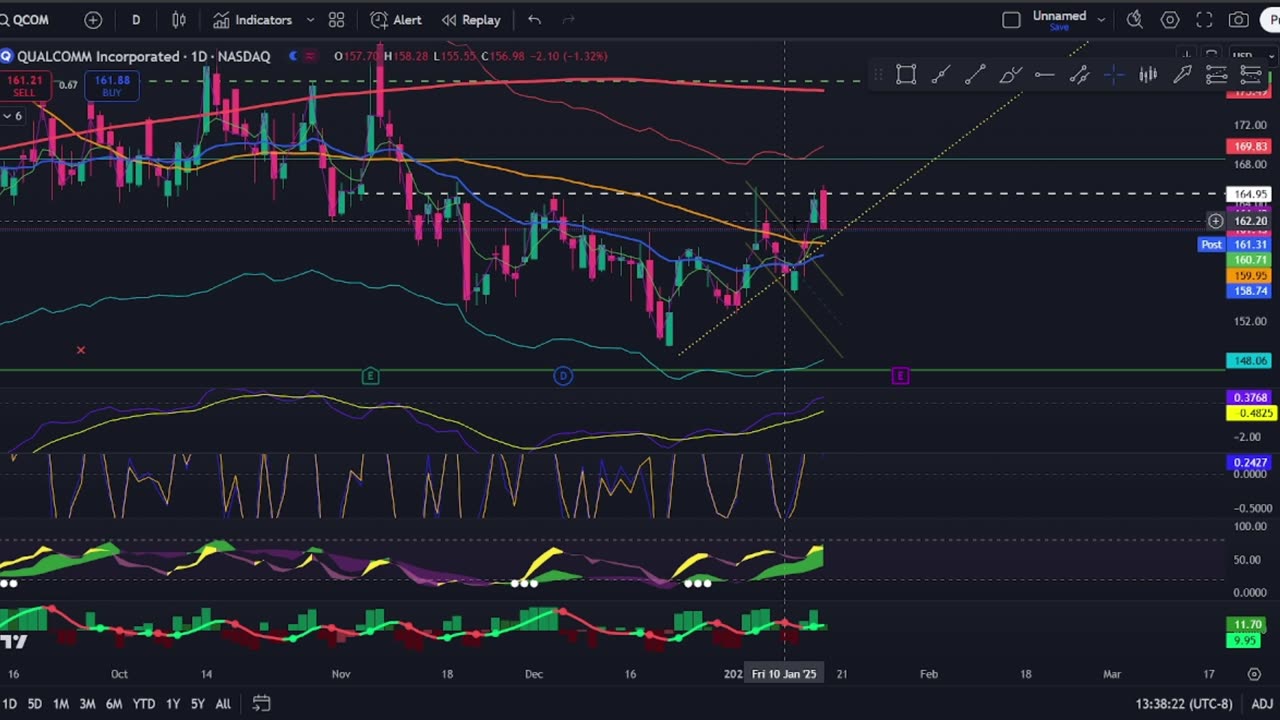This screenshot has height=720, width=1280.
Task: Click the 161.21 SELL button
Action: point(25,86)
